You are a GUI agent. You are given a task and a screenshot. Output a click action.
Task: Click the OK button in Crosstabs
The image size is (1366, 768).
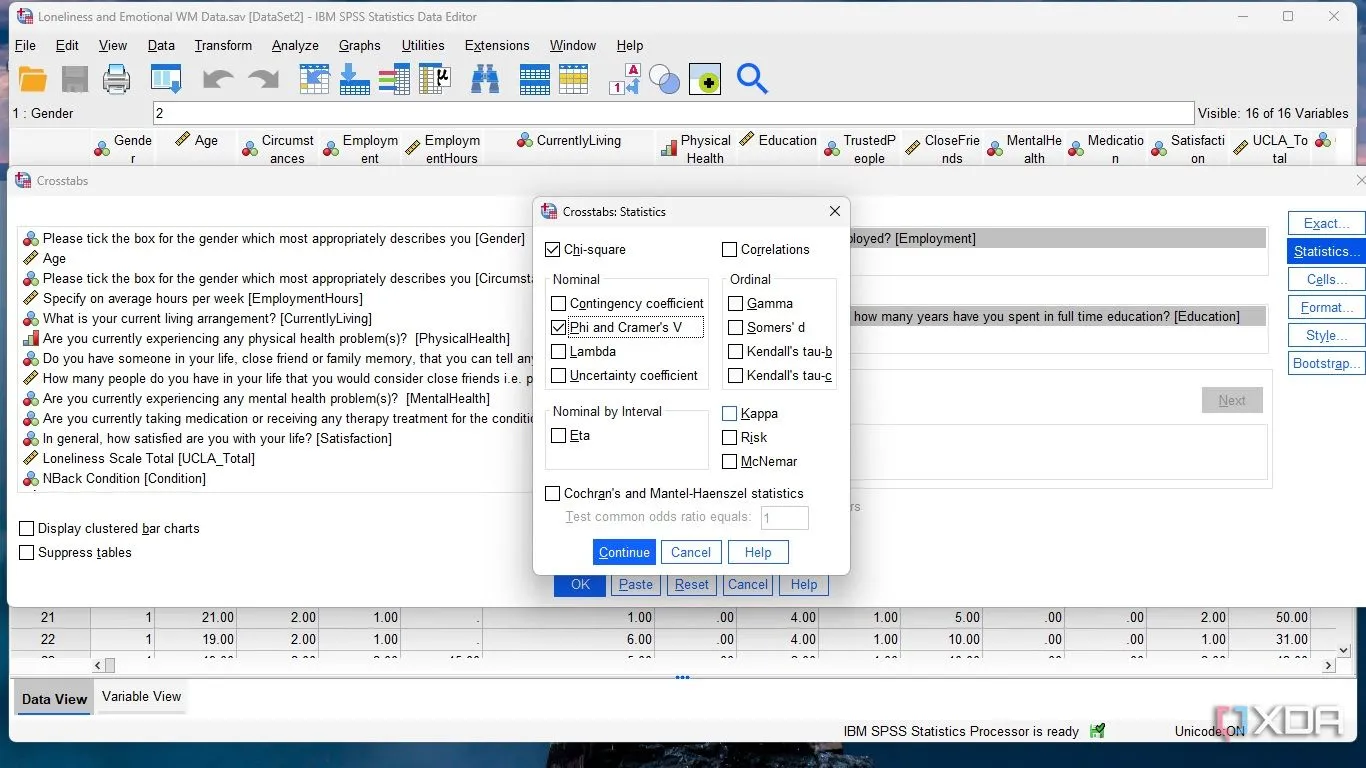[580, 584]
